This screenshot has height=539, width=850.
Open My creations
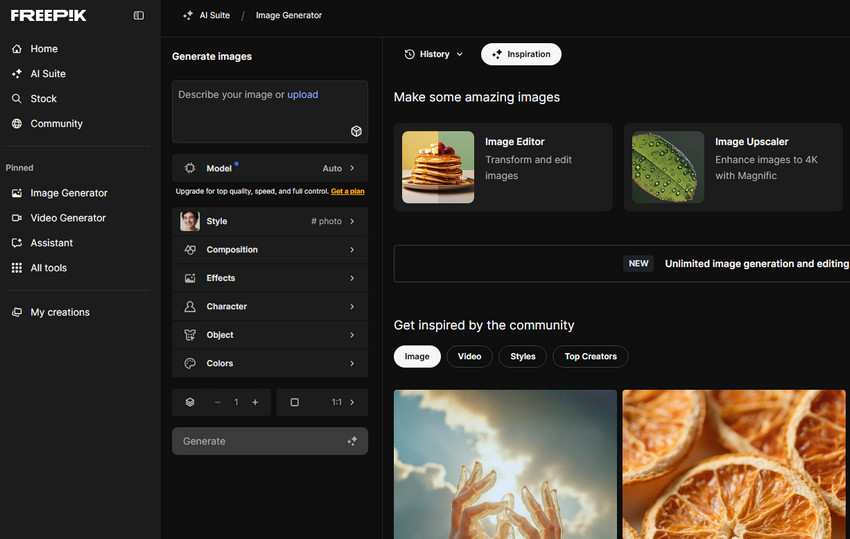pos(60,312)
